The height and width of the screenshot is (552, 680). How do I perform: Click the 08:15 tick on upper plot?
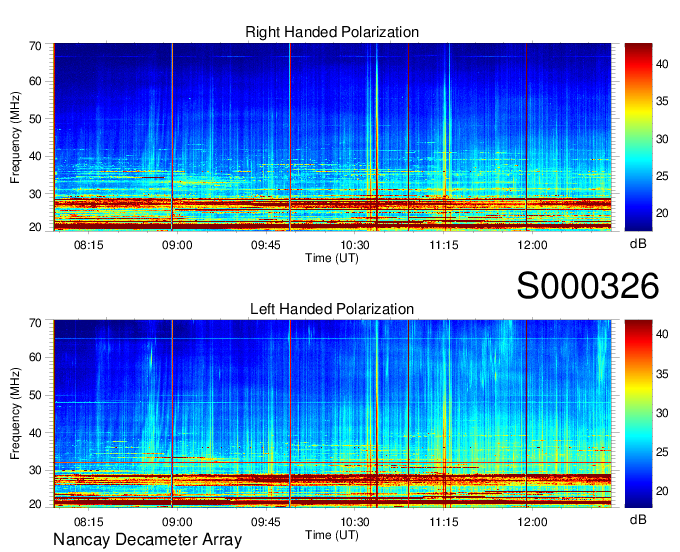click(89, 245)
